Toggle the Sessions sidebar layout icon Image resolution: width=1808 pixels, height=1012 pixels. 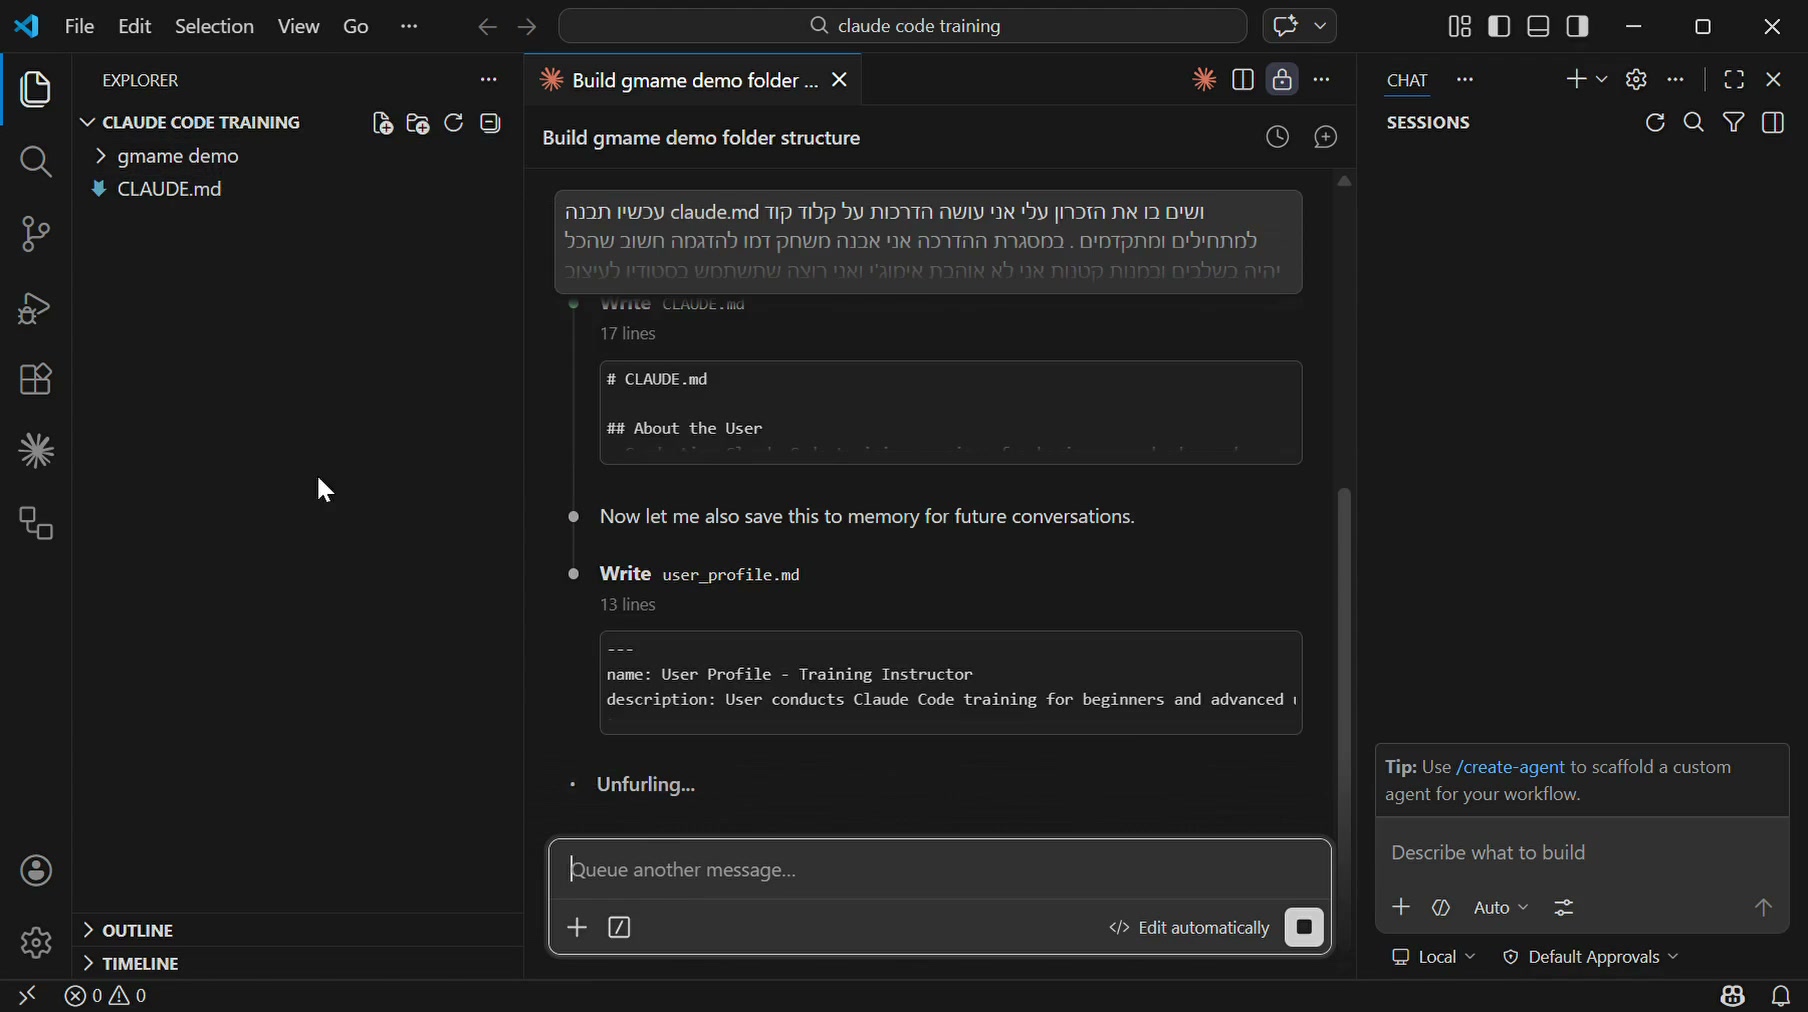point(1774,123)
